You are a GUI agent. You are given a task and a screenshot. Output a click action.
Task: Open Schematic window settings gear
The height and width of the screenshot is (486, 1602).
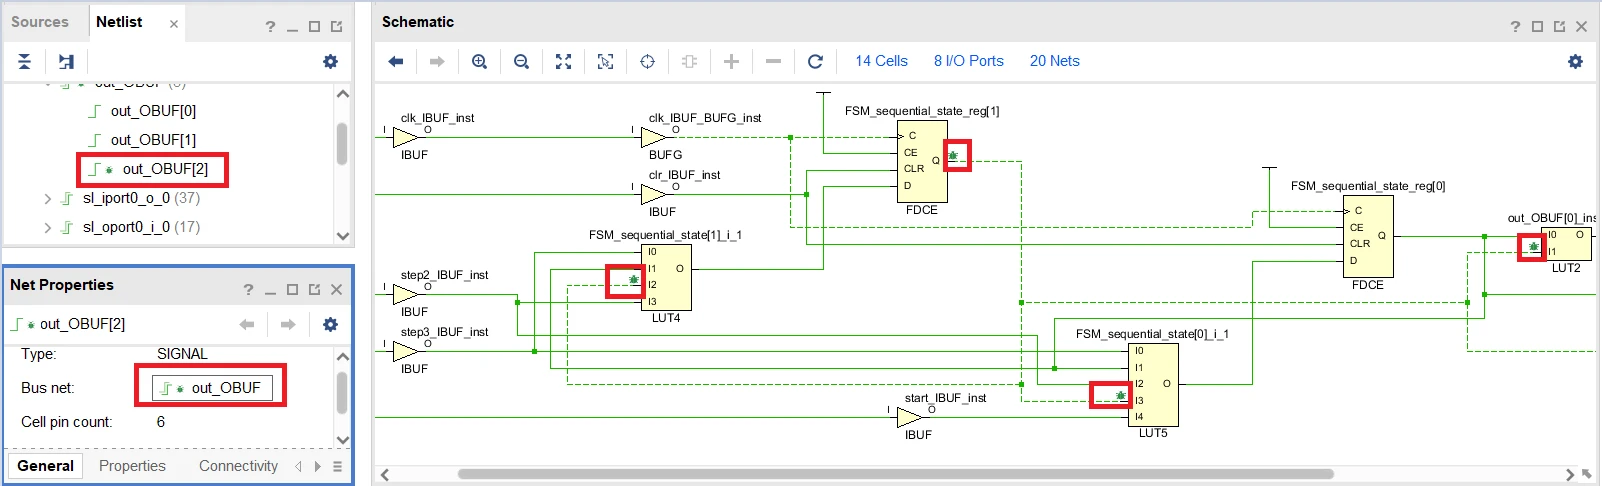(x=1575, y=62)
